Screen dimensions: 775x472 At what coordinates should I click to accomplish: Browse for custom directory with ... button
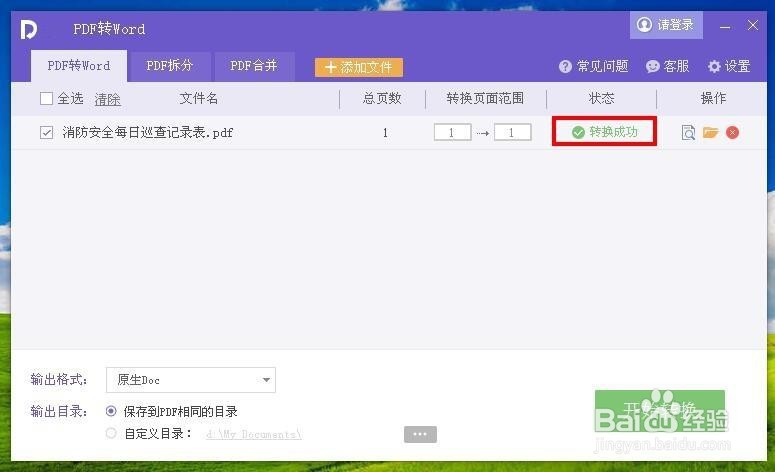point(420,434)
